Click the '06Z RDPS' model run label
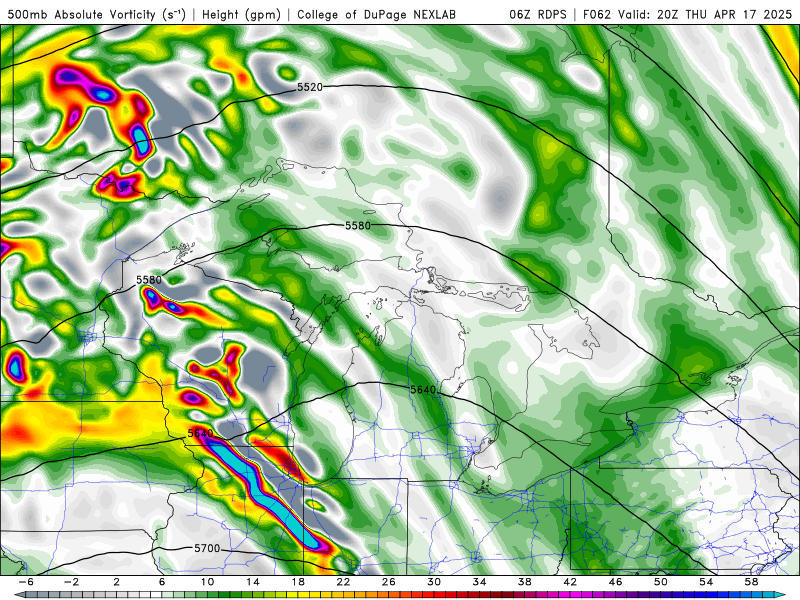This screenshot has height=600, width=800. [538, 14]
